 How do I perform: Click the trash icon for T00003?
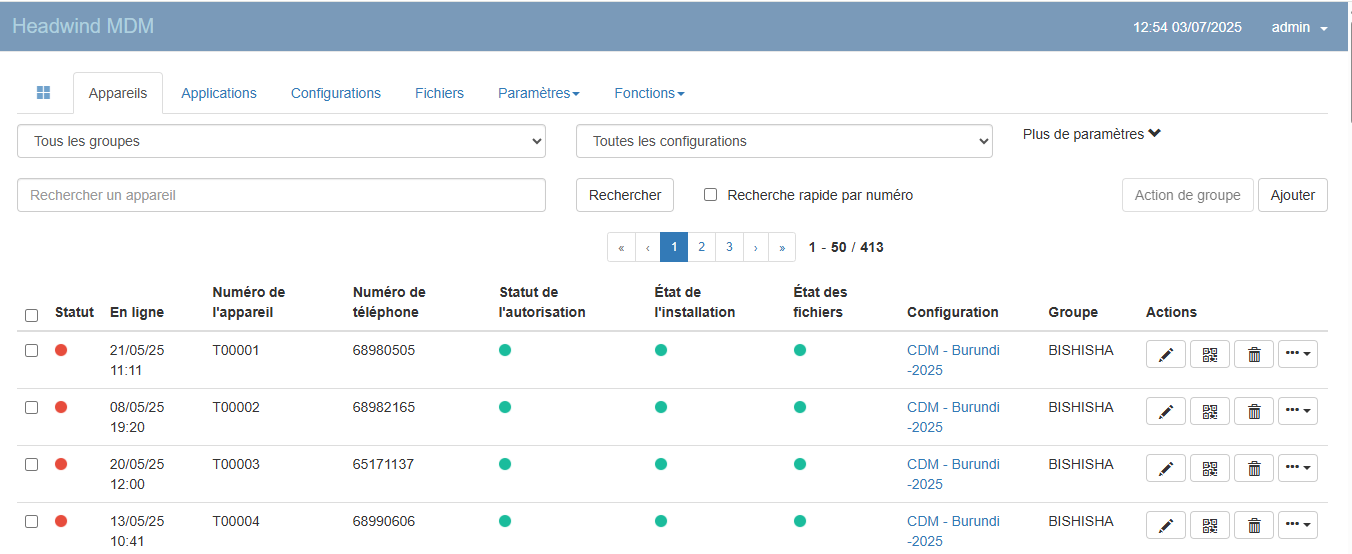tap(1254, 469)
